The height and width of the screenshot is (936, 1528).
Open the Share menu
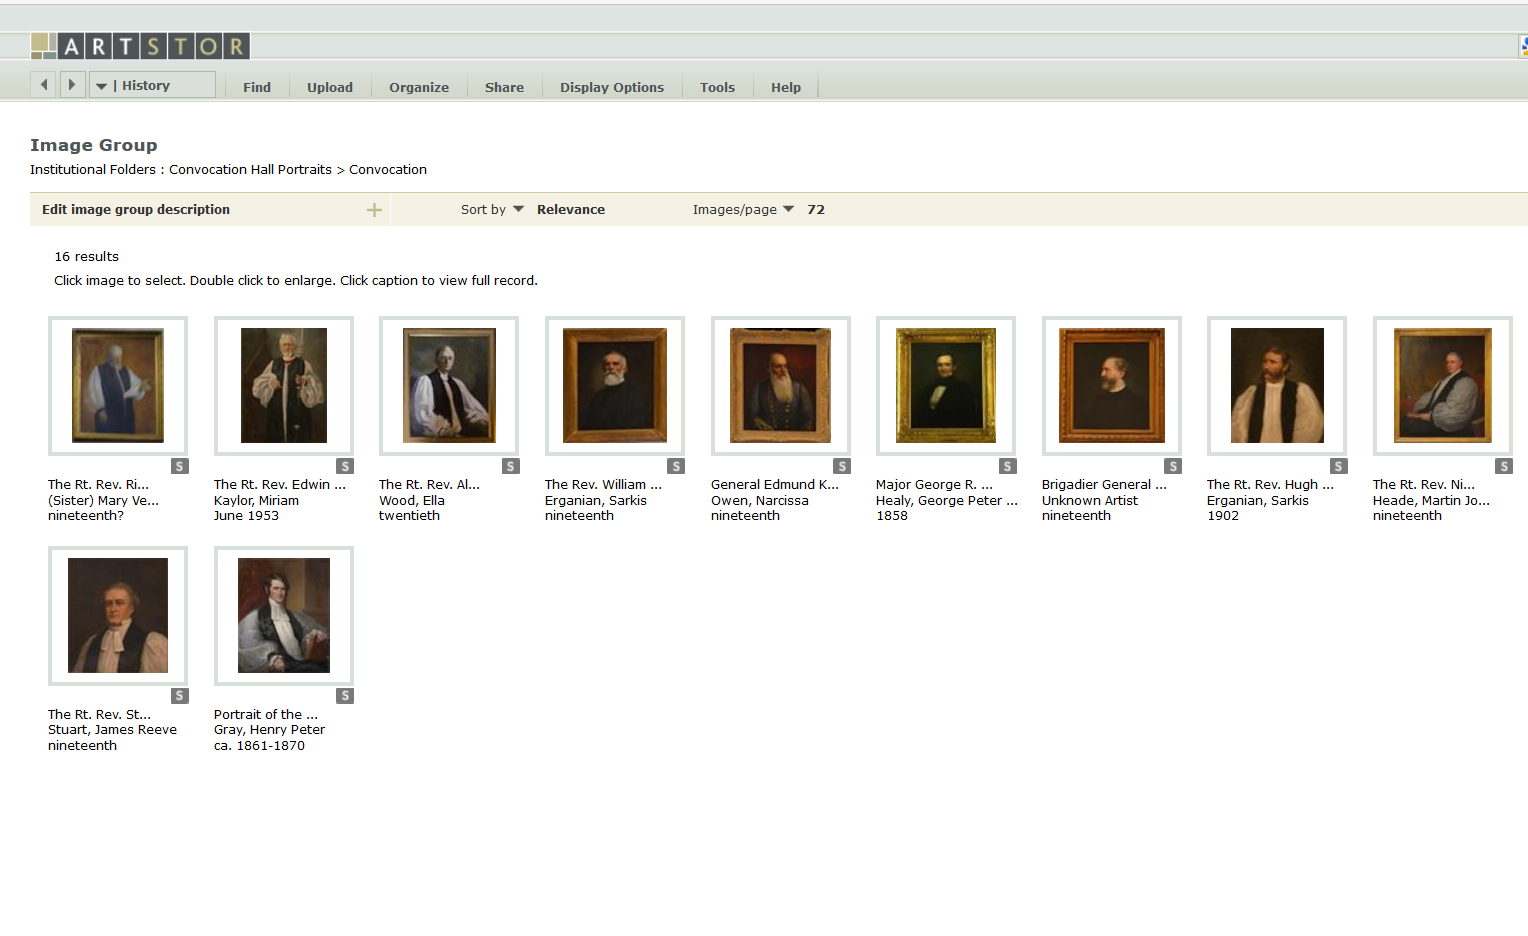point(504,87)
